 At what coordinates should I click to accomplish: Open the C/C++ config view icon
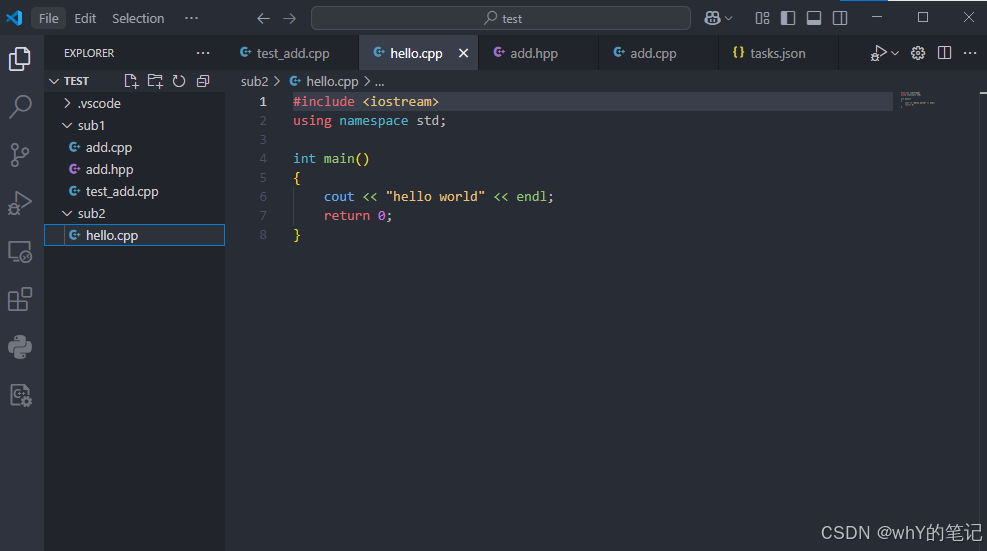click(x=20, y=395)
